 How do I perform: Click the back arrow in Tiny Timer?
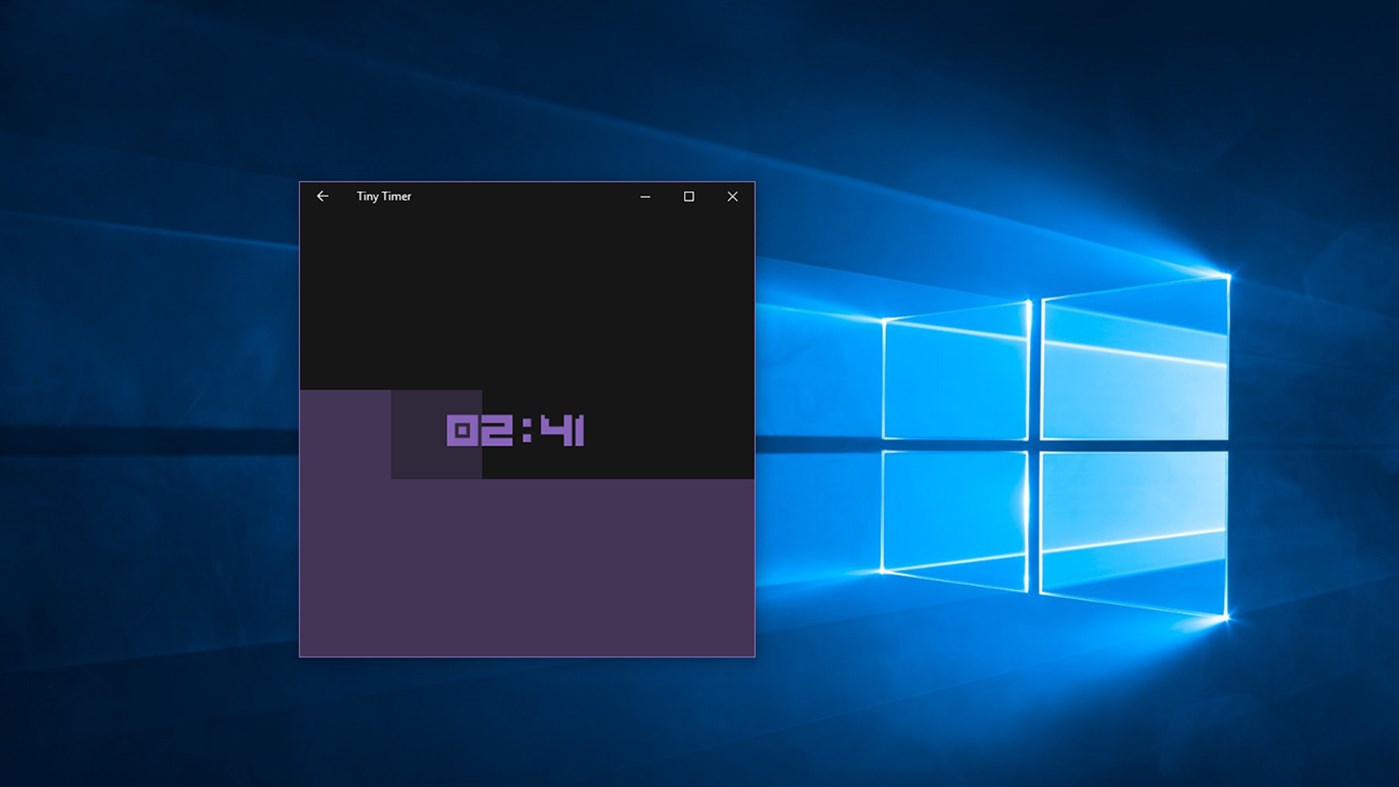click(x=321, y=196)
